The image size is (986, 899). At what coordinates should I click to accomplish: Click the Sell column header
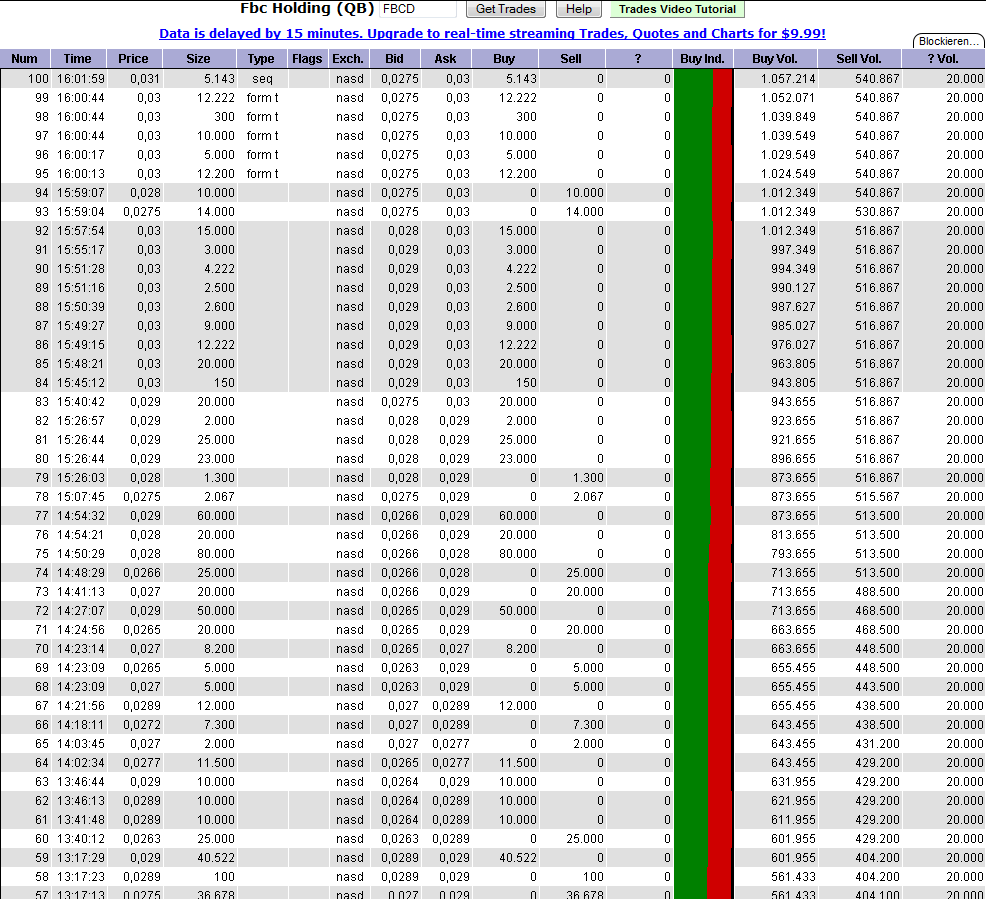(571, 58)
